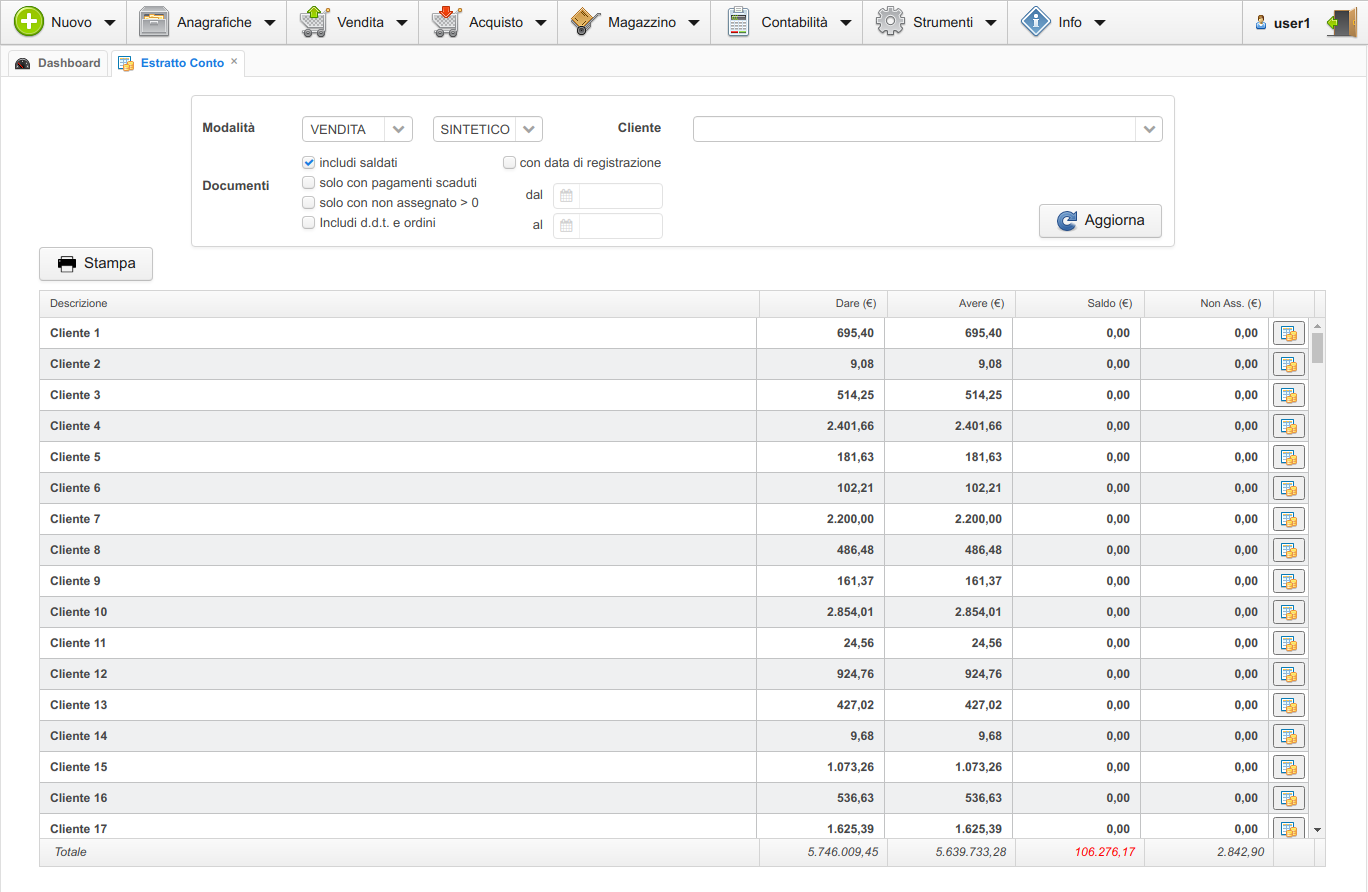The height and width of the screenshot is (892, 1368).
Task: Sort by Non Ass. (€) column header
Action: coord(1208,304)
